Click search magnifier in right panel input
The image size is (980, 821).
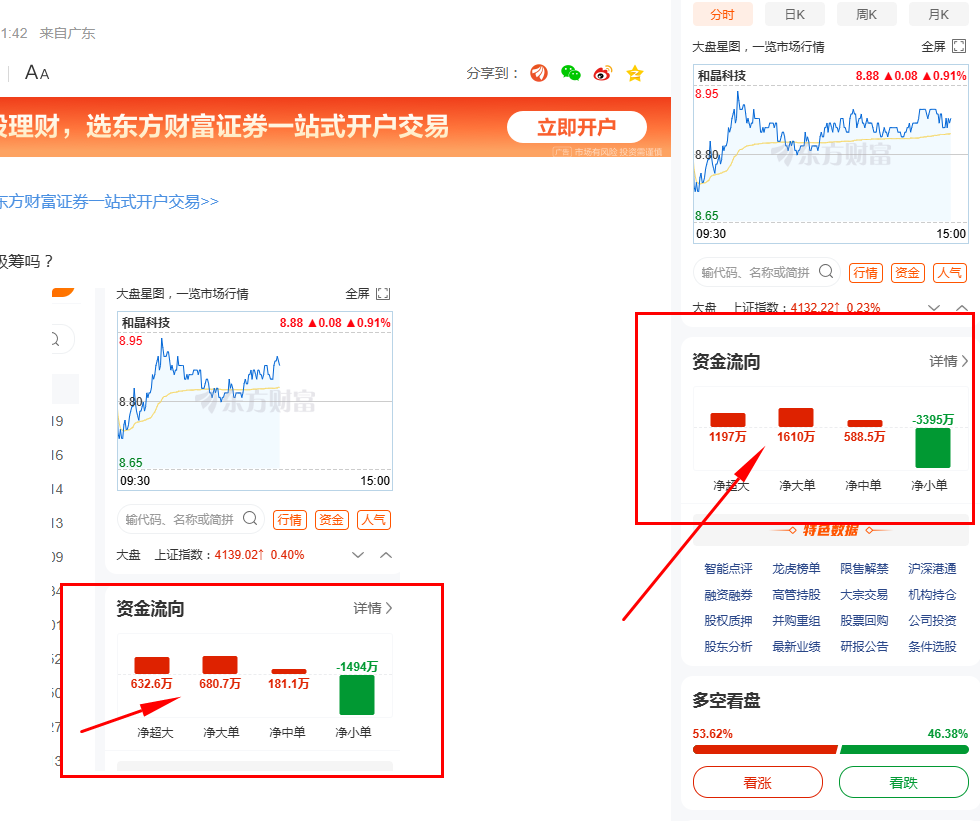click(x=826, y=271)
